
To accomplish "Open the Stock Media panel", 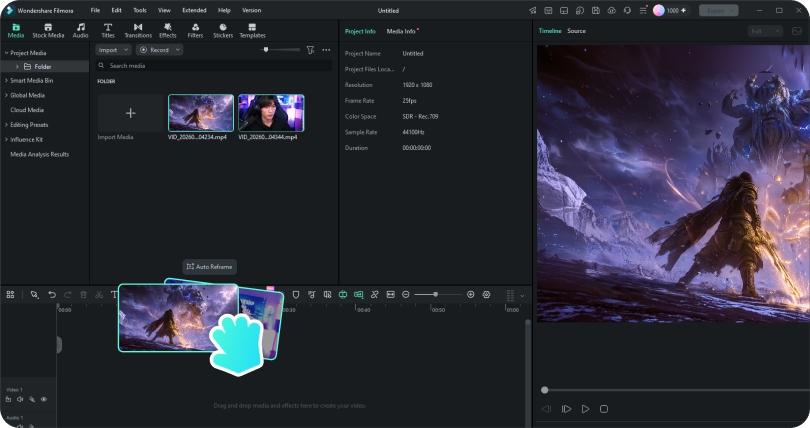I will pyautogui.click(x=48, y=30).
